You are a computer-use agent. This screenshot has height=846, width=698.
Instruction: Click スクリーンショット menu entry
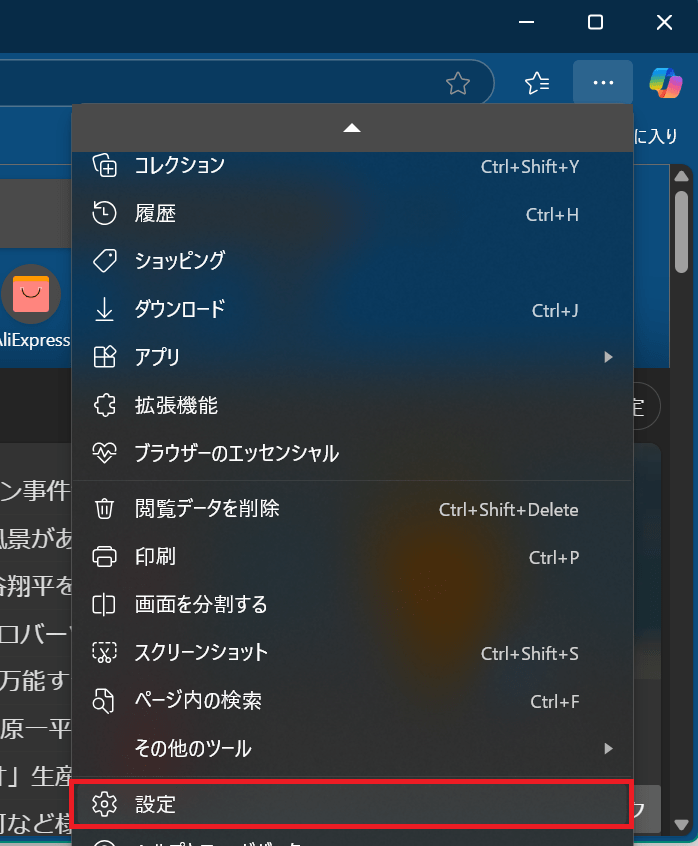[201, 653]
